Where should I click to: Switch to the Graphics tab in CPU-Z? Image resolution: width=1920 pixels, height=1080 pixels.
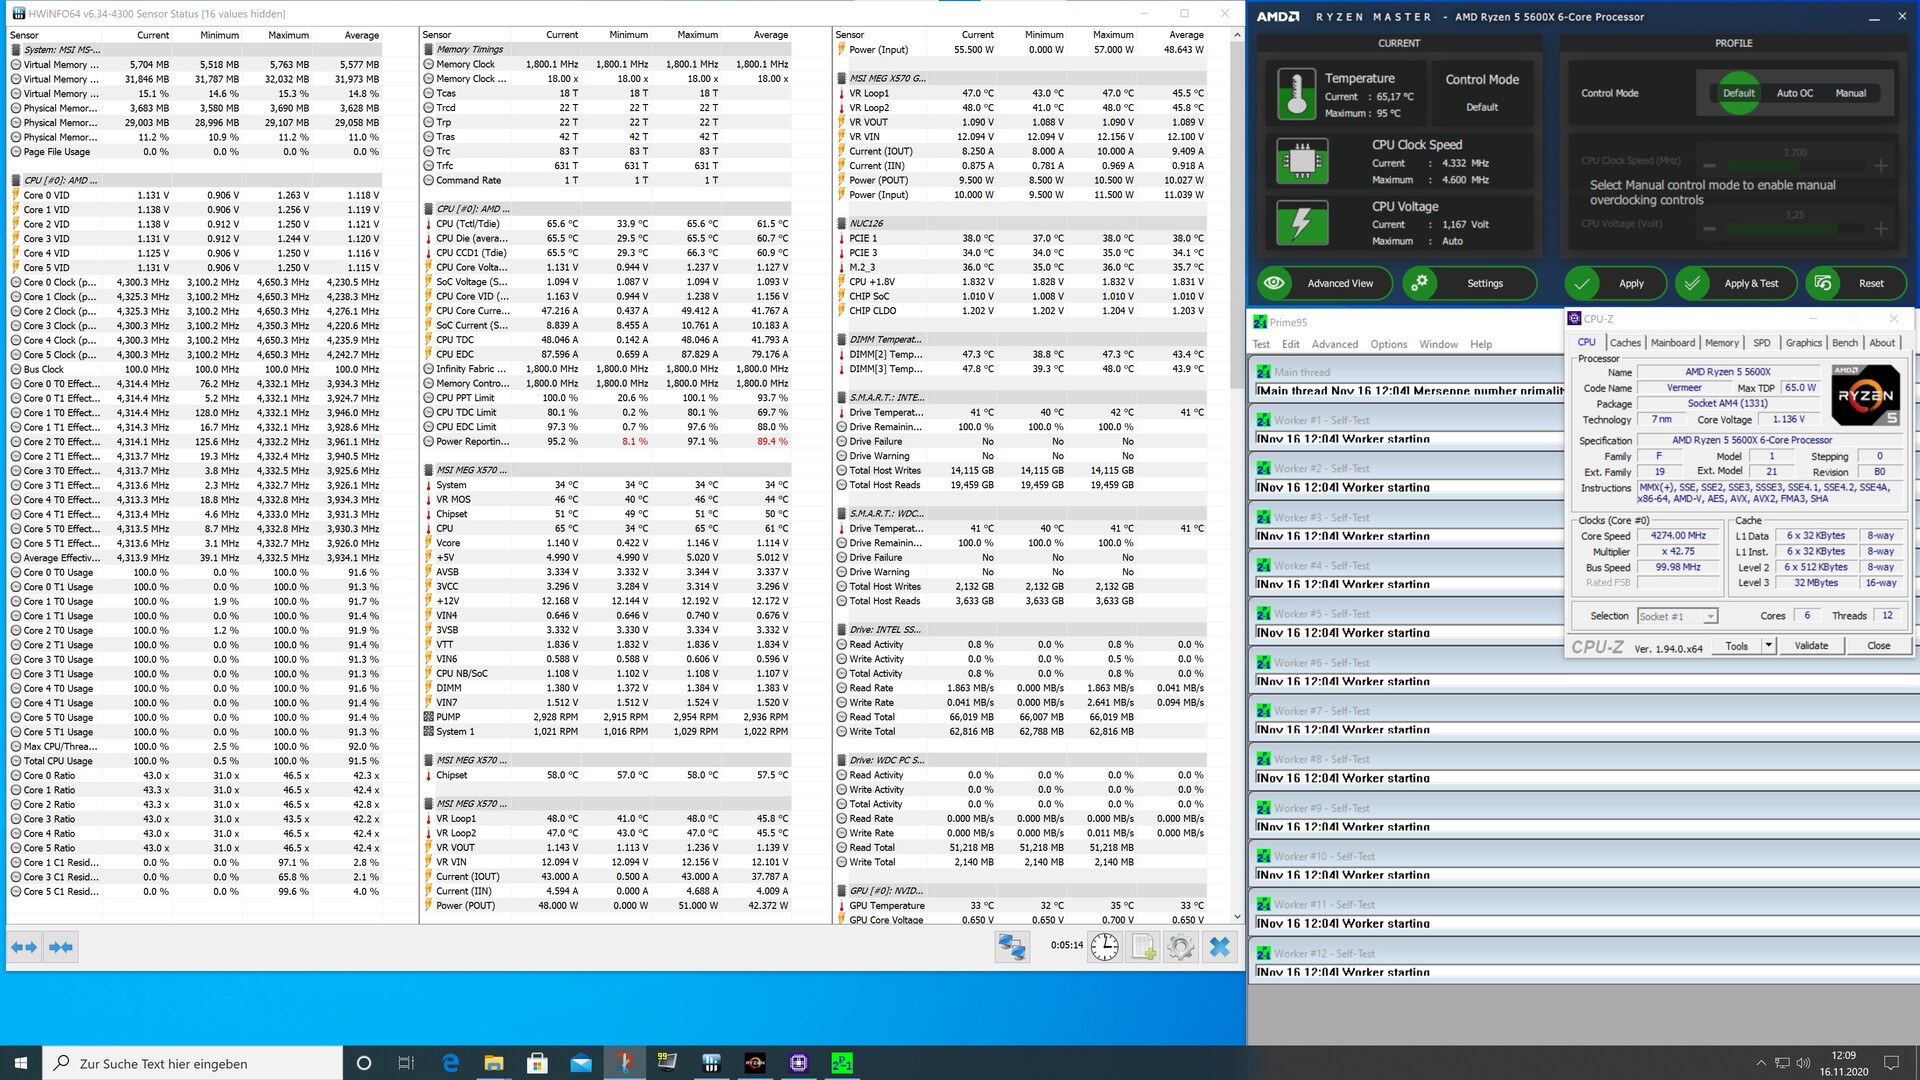click(x=1804, y=343)
